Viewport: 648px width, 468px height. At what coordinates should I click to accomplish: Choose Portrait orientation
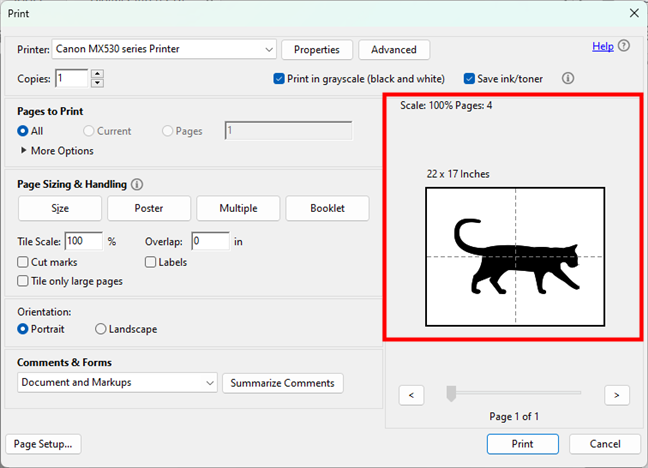[x=23, y=329]
